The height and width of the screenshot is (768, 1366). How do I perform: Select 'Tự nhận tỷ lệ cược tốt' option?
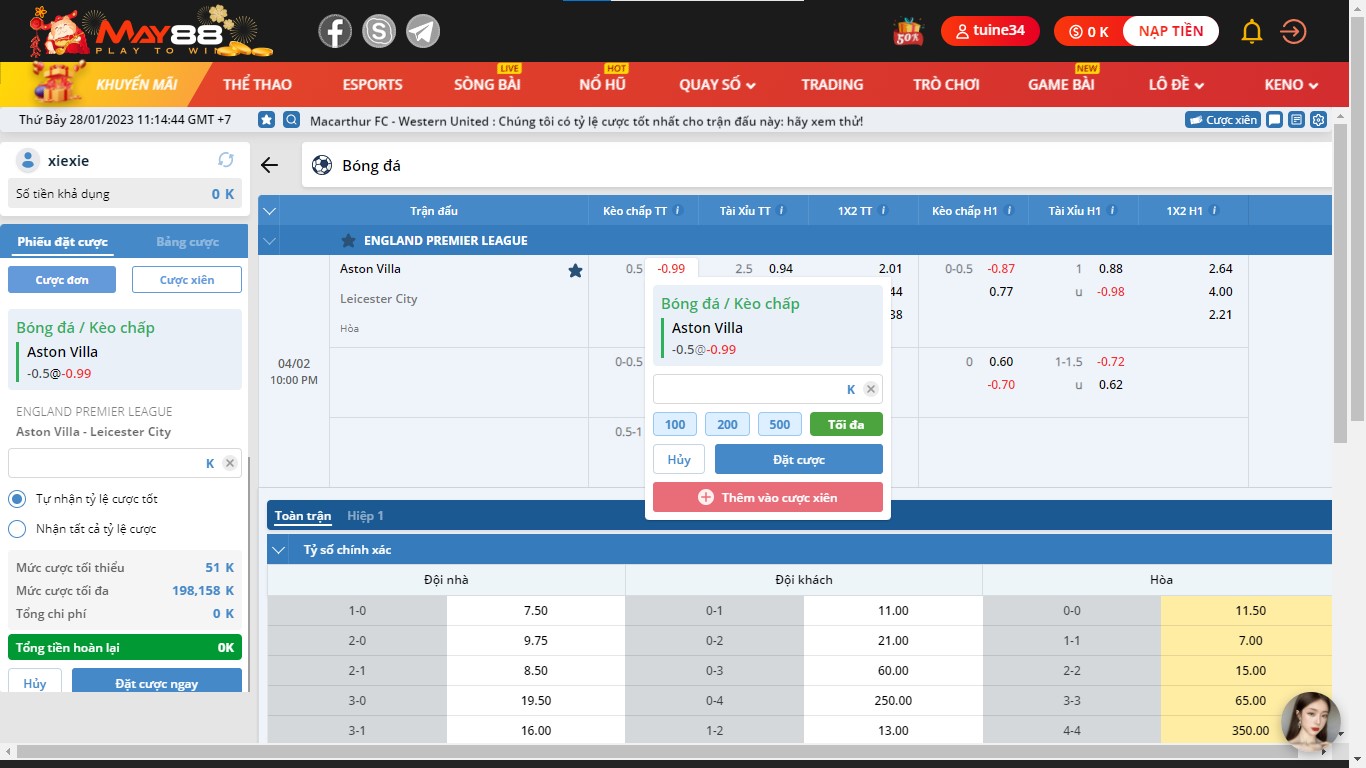[17, 499]
